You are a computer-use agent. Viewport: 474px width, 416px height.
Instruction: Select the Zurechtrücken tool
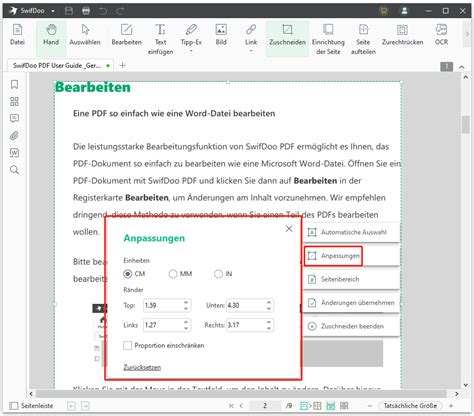point(402,35)
